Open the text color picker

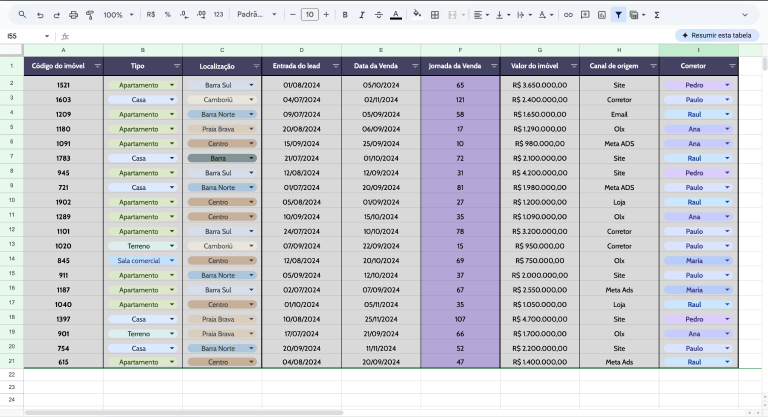(x=396, y=15)
